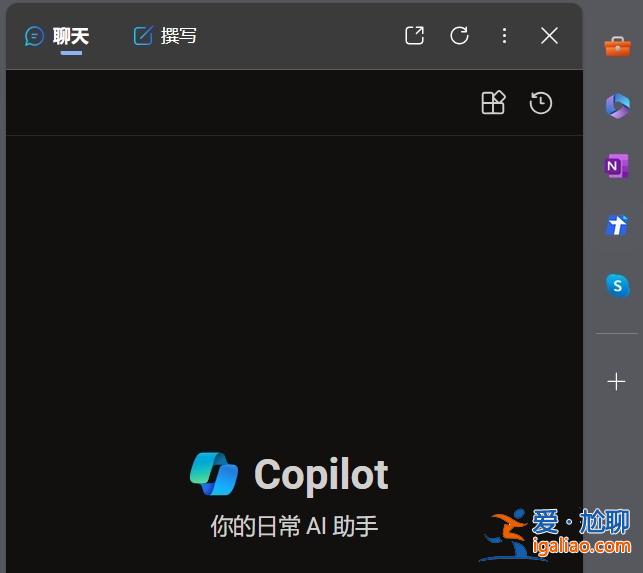Click the Copilot title text
643x573 pixels.
[321, 475]
